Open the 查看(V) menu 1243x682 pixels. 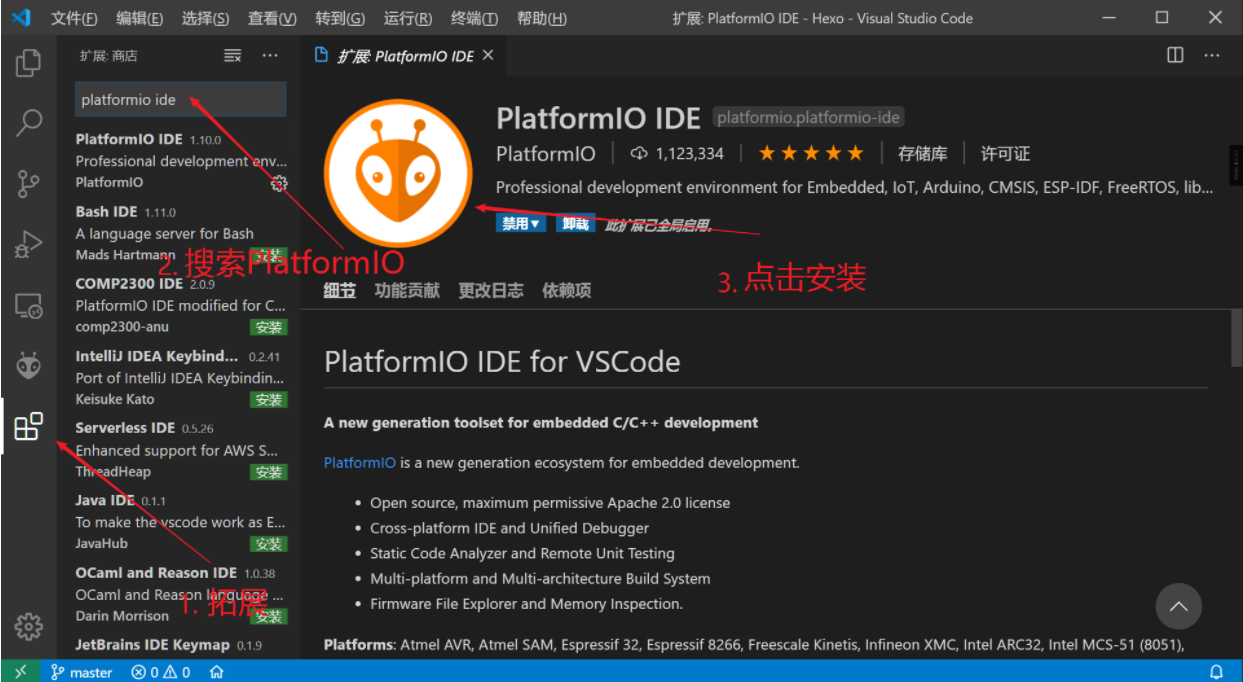[272, 18]
